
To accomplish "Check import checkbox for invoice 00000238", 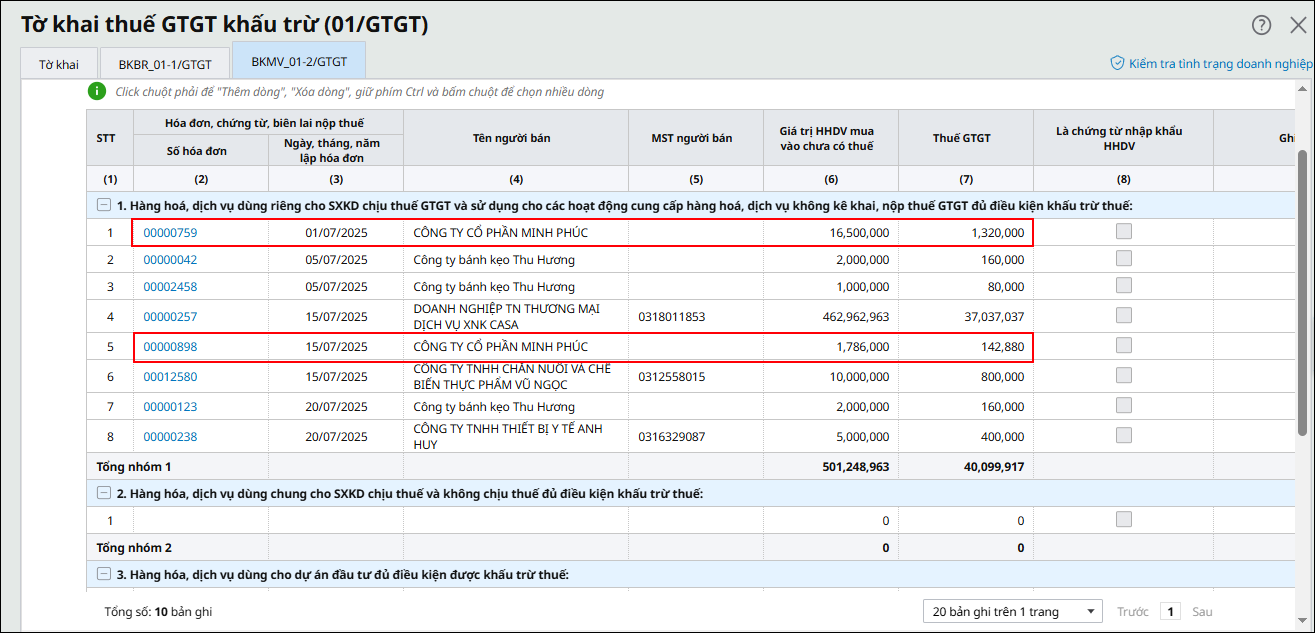I will click(x=1124, y=436).
